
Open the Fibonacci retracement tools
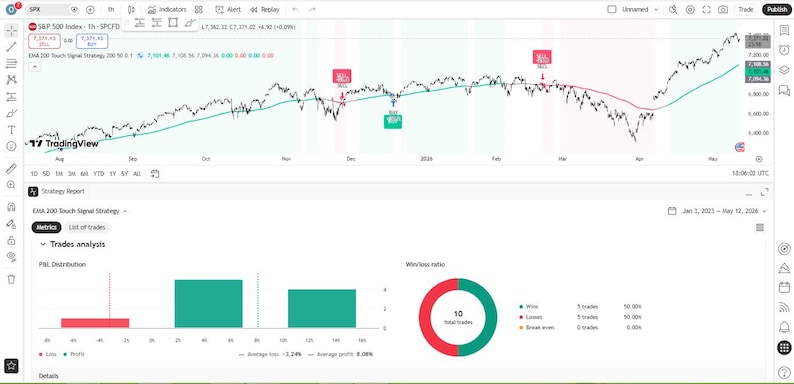[11, 64]
